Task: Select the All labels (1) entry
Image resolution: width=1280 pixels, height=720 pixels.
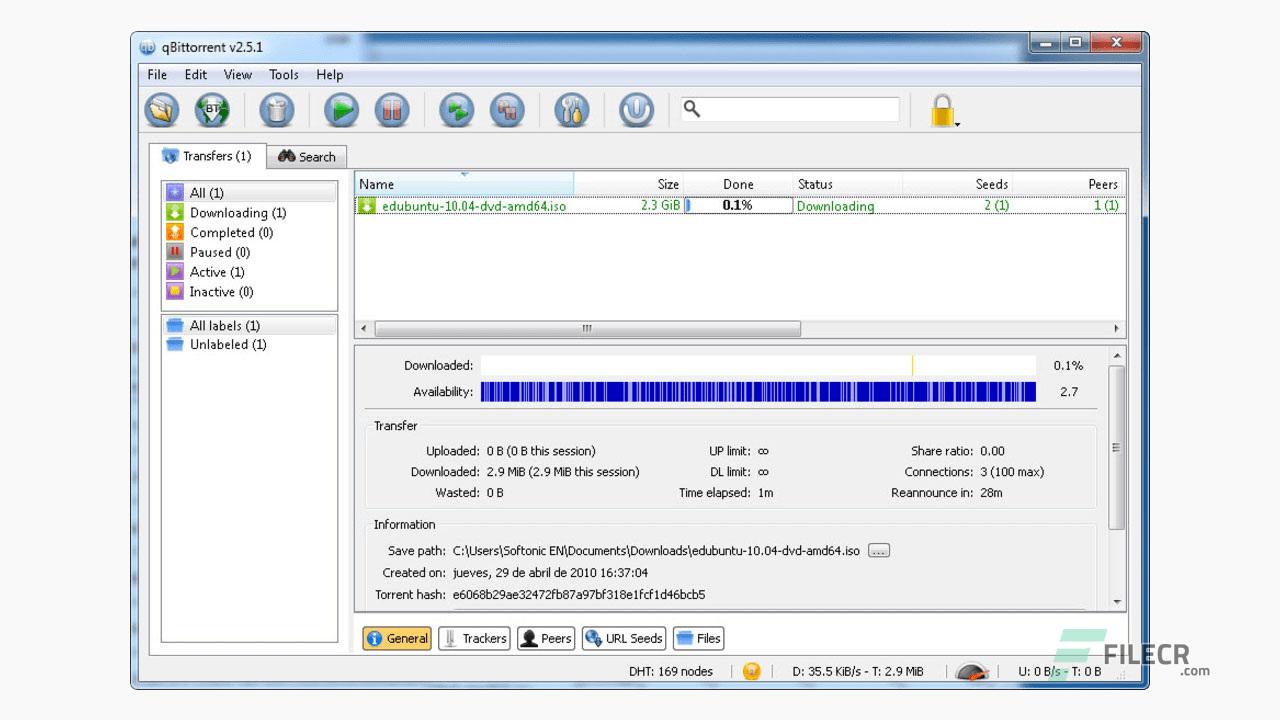Action: pos(250,325)
